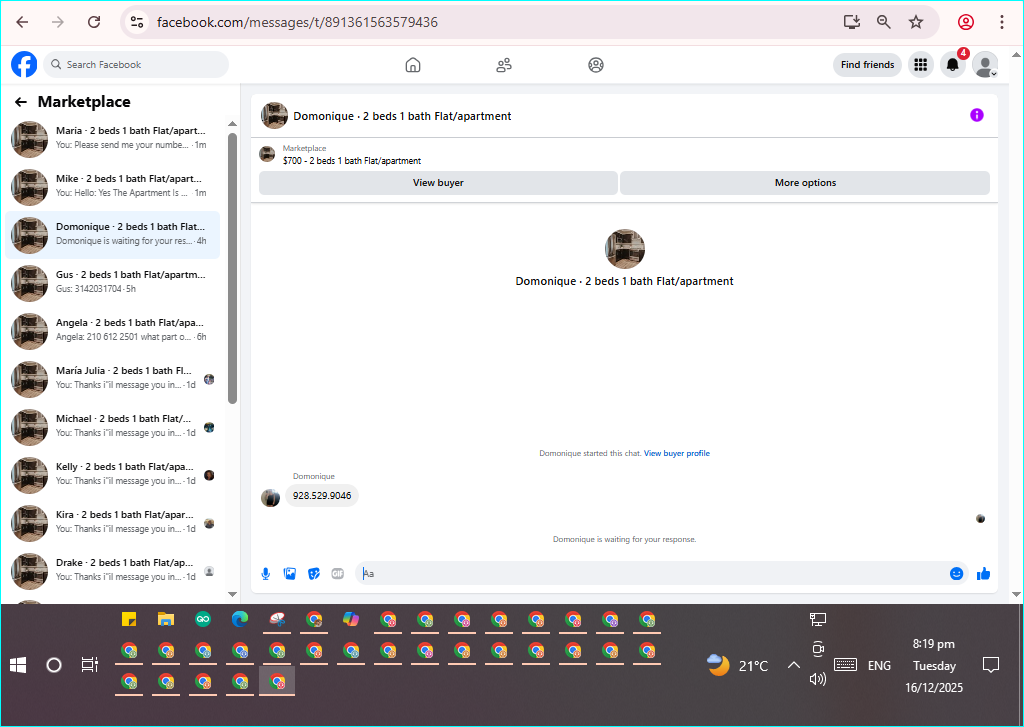Click the voice clip microphone icon
The image size is (1024, 727).
[266, 574]
